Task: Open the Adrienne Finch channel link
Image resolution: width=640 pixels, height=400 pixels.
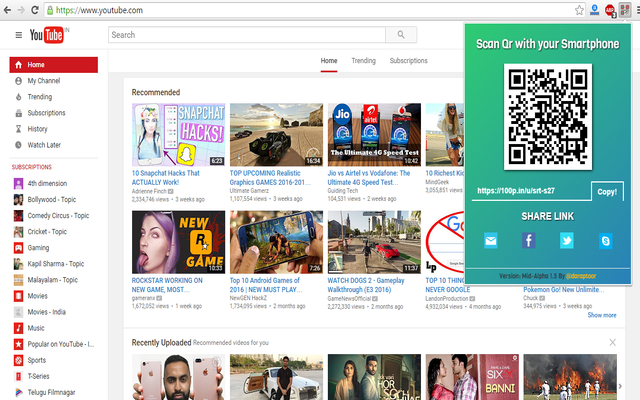Action: click(149, 191)
